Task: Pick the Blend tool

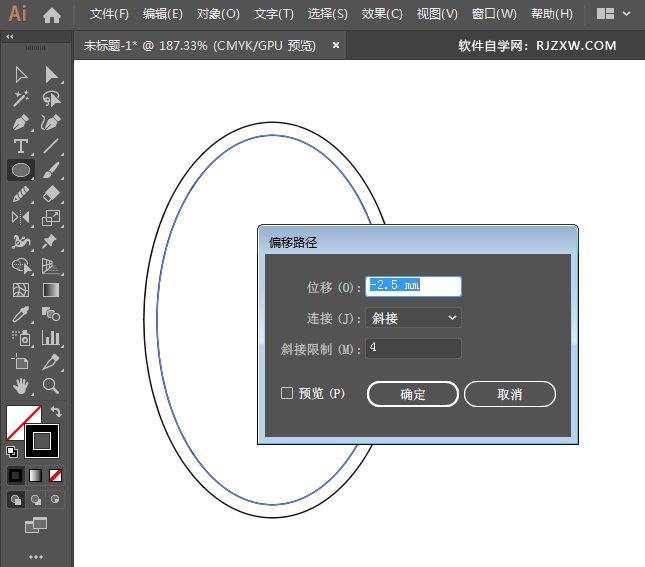Action: (51, 314)
